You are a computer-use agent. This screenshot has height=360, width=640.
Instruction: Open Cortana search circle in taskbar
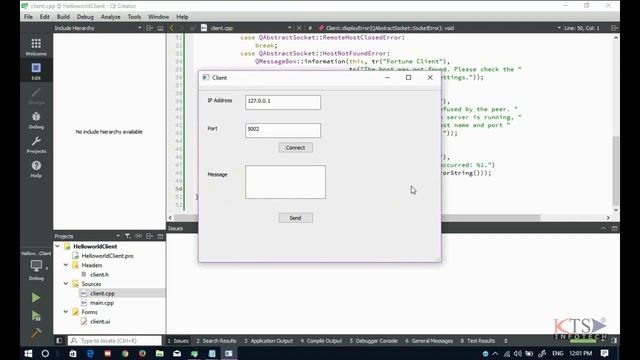[45, 353]
